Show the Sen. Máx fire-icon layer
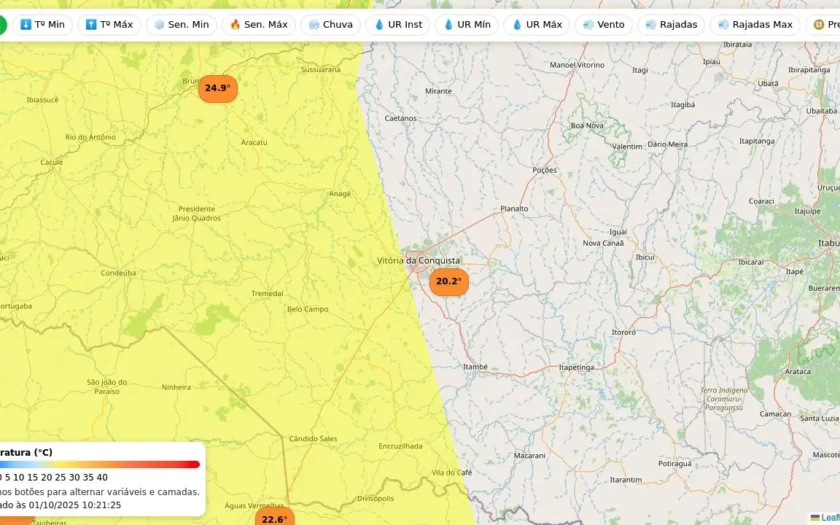Screen dimensions: 840x525 258,25
